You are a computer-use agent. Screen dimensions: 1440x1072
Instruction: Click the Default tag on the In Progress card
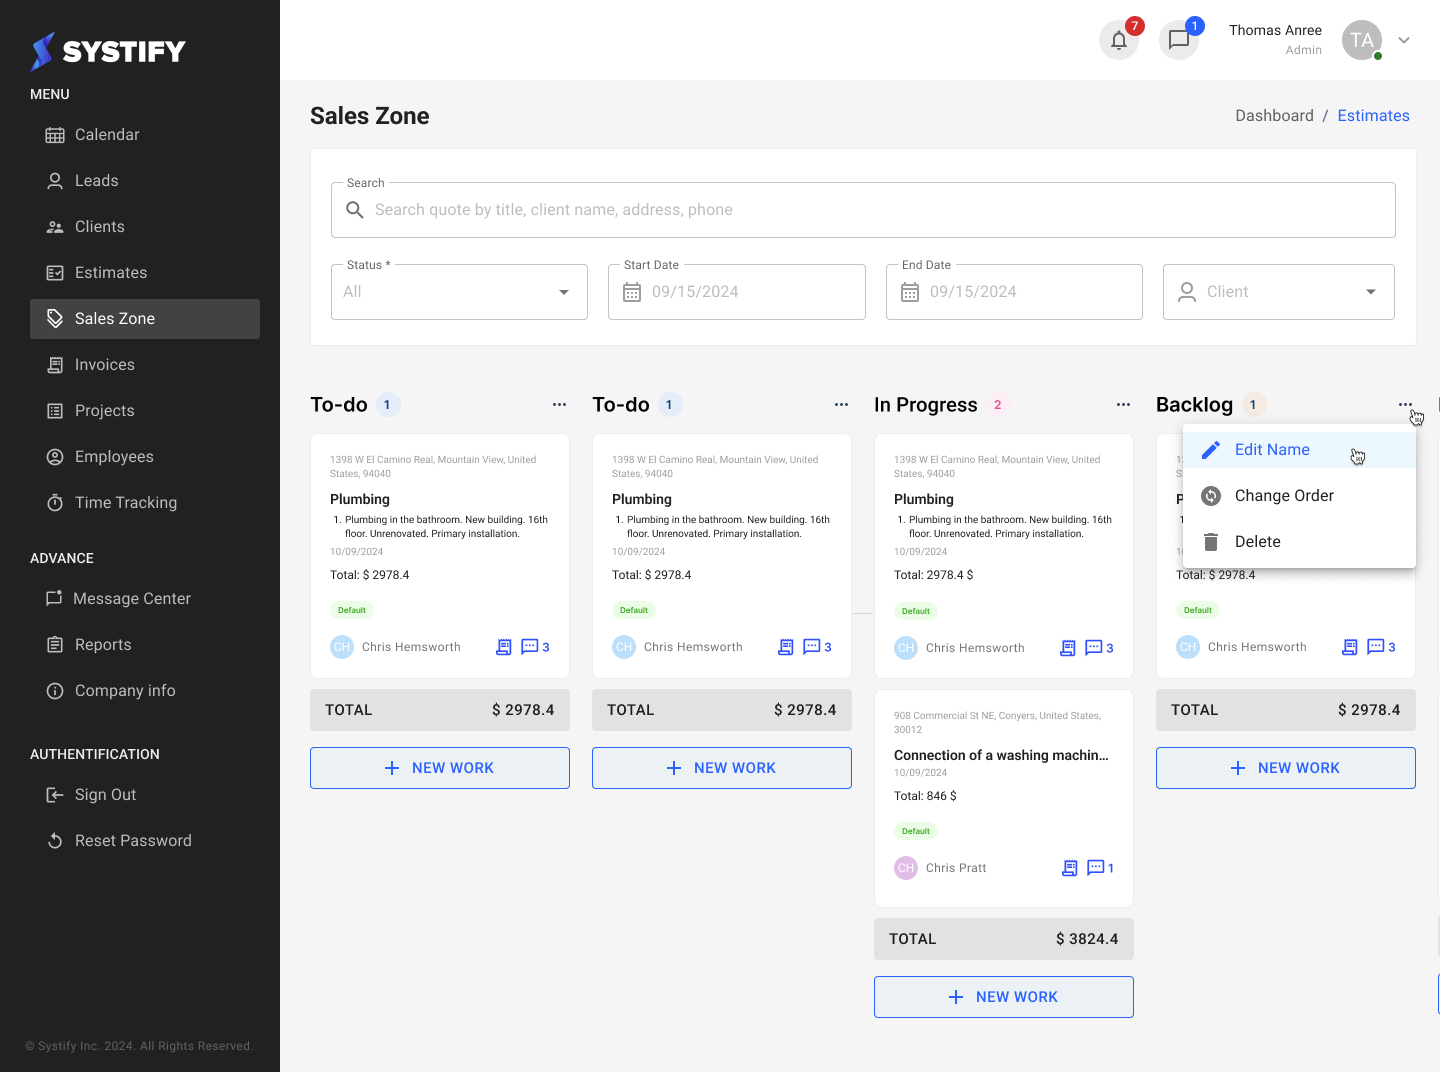tap(915, 610)
